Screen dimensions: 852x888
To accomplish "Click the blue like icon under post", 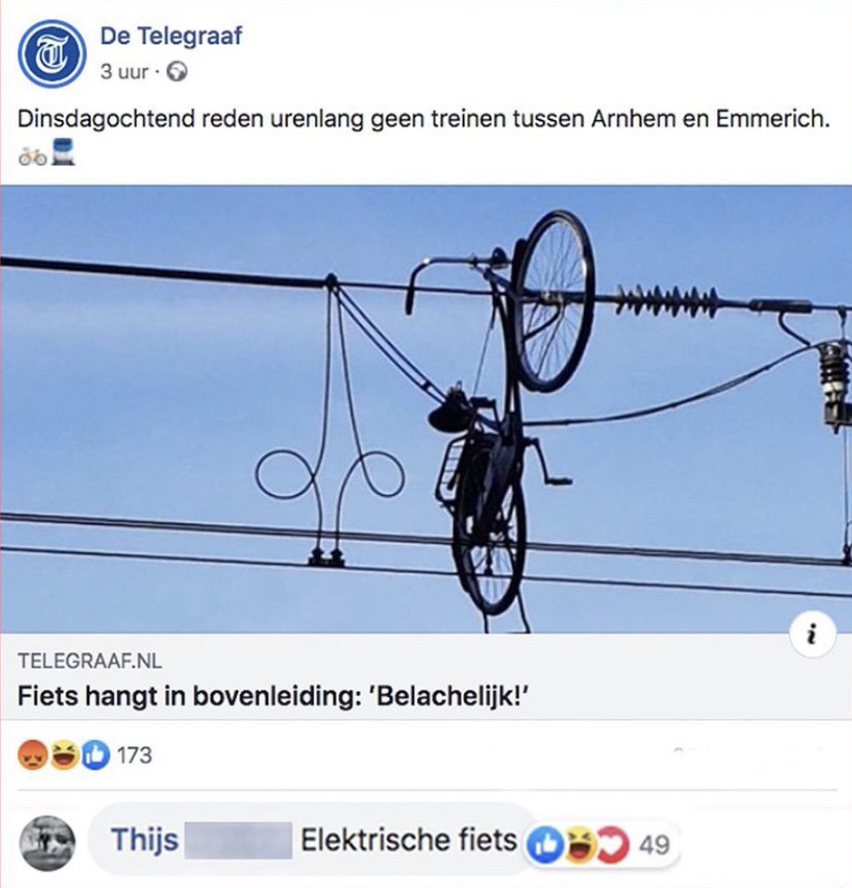I will [x=96, y=755].
